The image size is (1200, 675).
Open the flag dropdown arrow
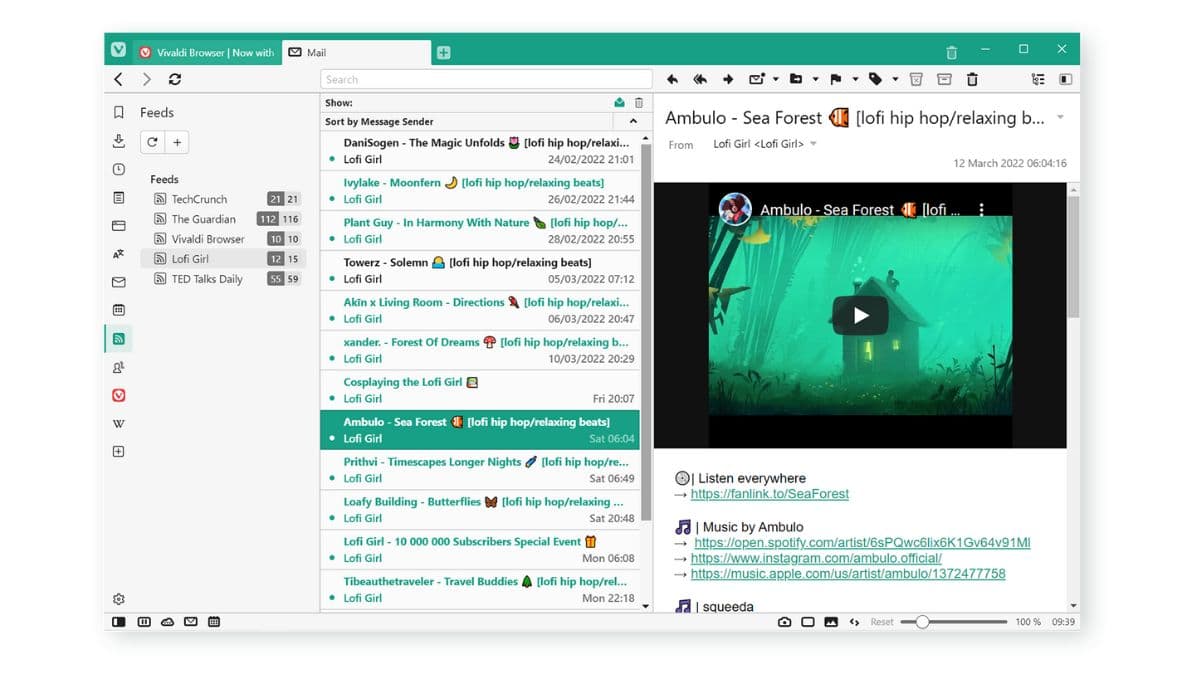[855, 79]
